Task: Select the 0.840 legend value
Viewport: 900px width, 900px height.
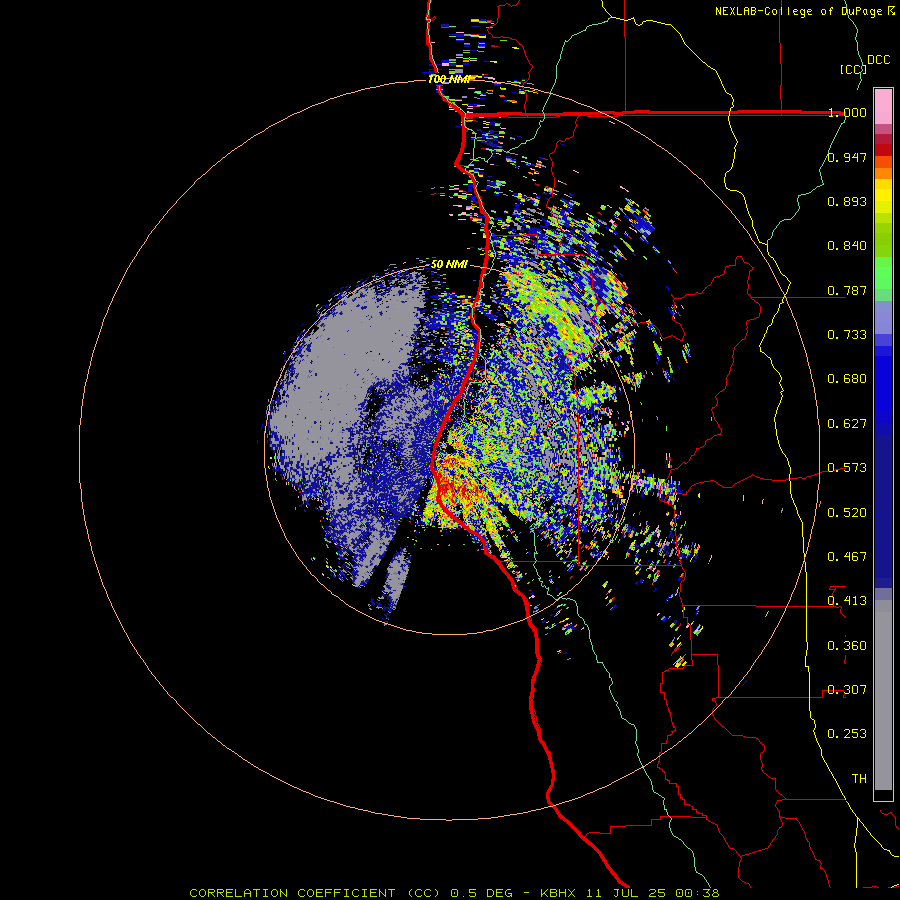Action: (847, 246)
